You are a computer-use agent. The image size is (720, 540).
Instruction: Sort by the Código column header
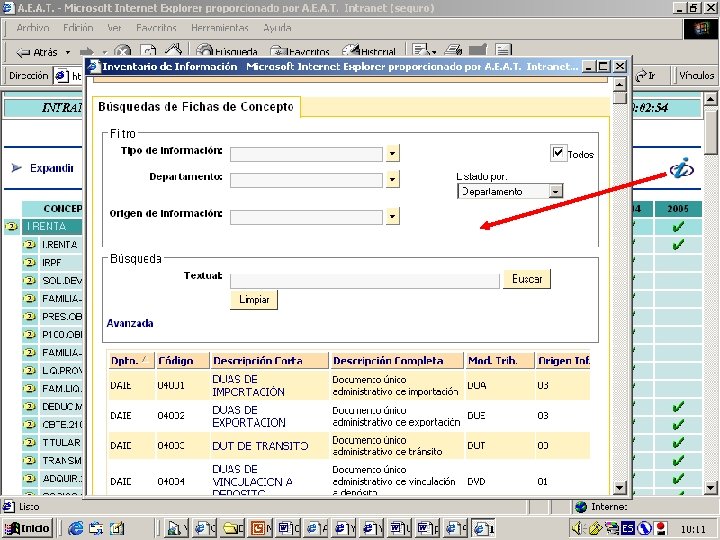[x=176, y=360]
